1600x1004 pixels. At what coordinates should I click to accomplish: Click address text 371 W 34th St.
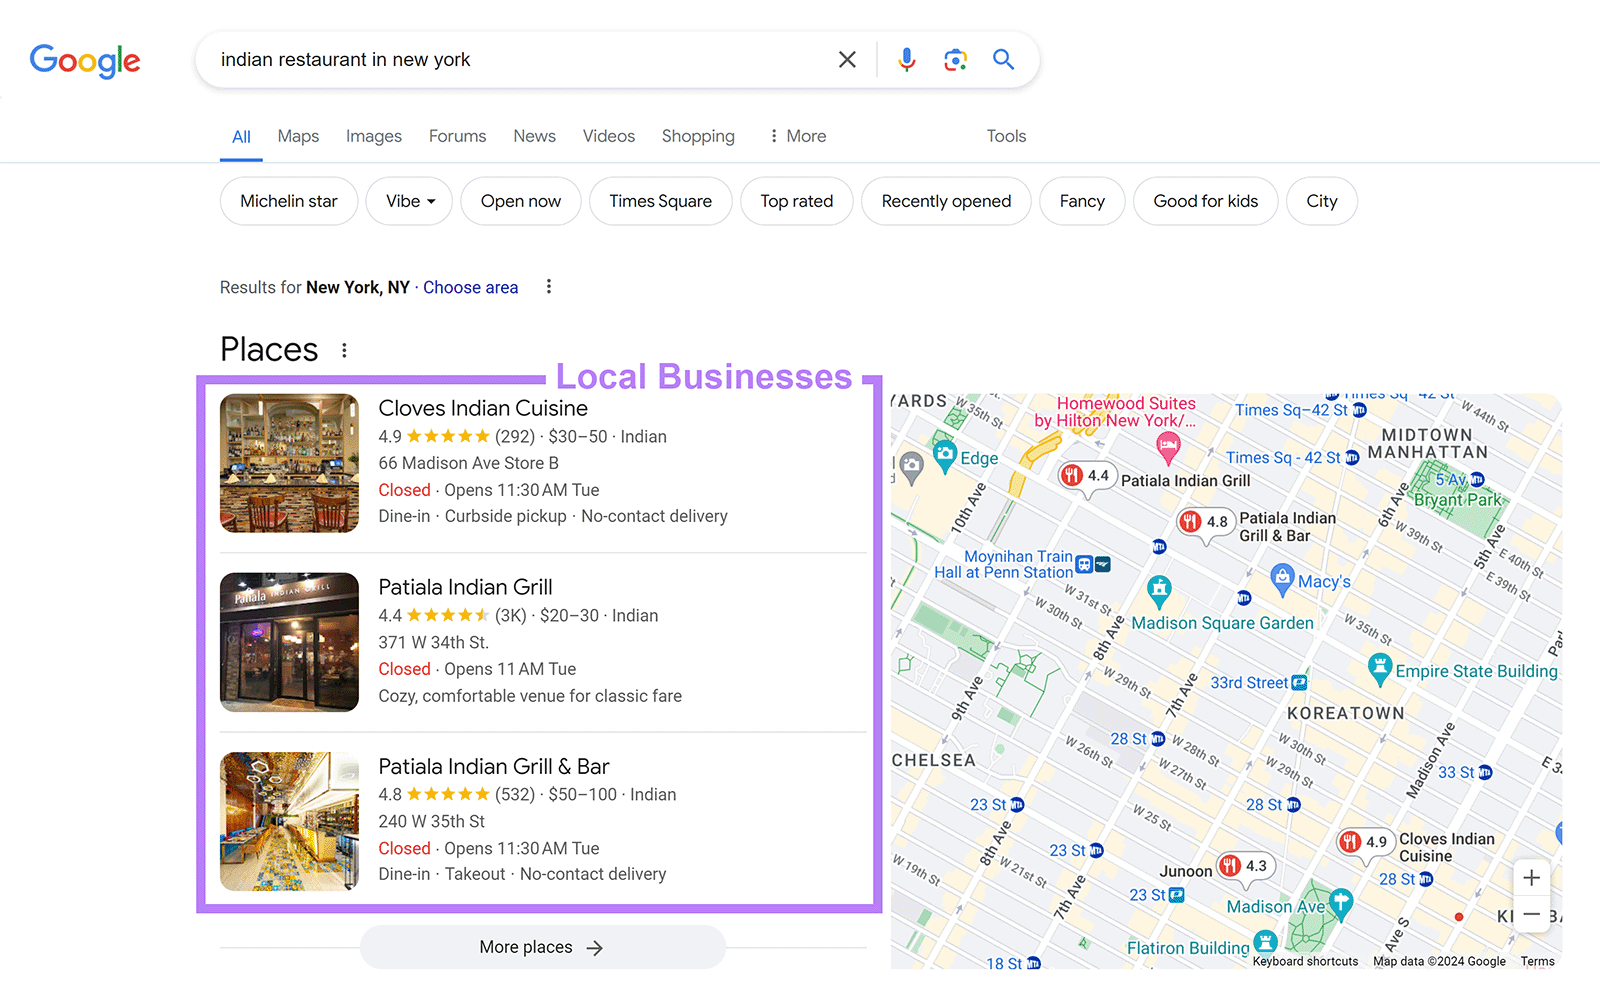click(433, 642)
